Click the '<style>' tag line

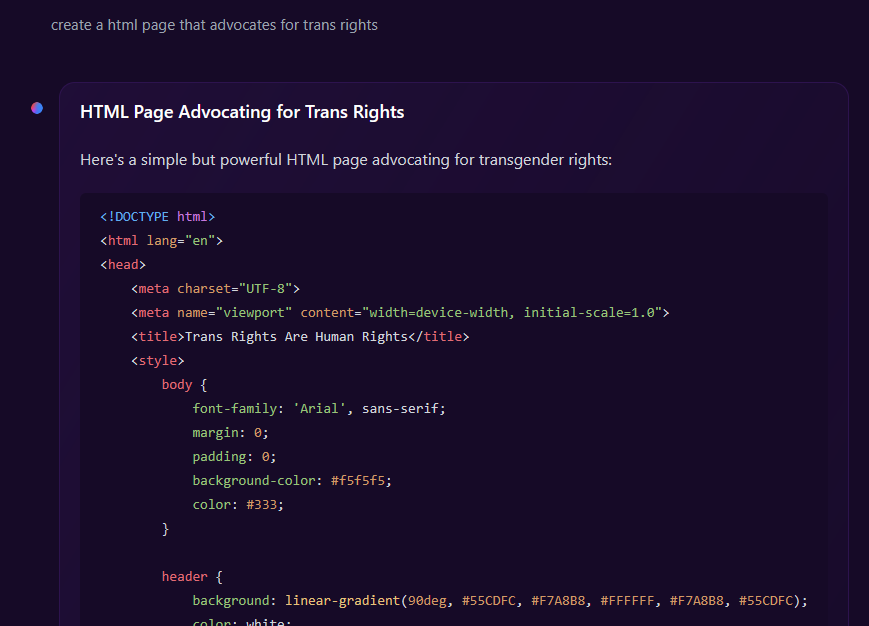157,361
